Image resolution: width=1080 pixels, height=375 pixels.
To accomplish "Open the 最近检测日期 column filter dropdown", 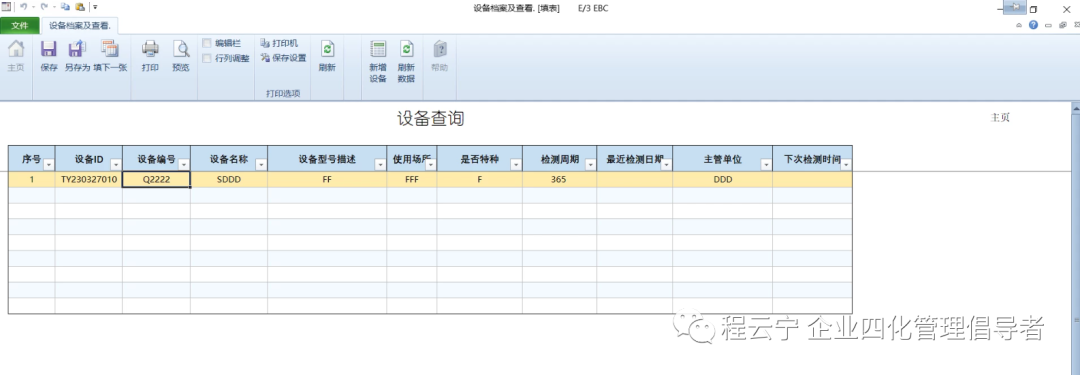I will (666, 165).
